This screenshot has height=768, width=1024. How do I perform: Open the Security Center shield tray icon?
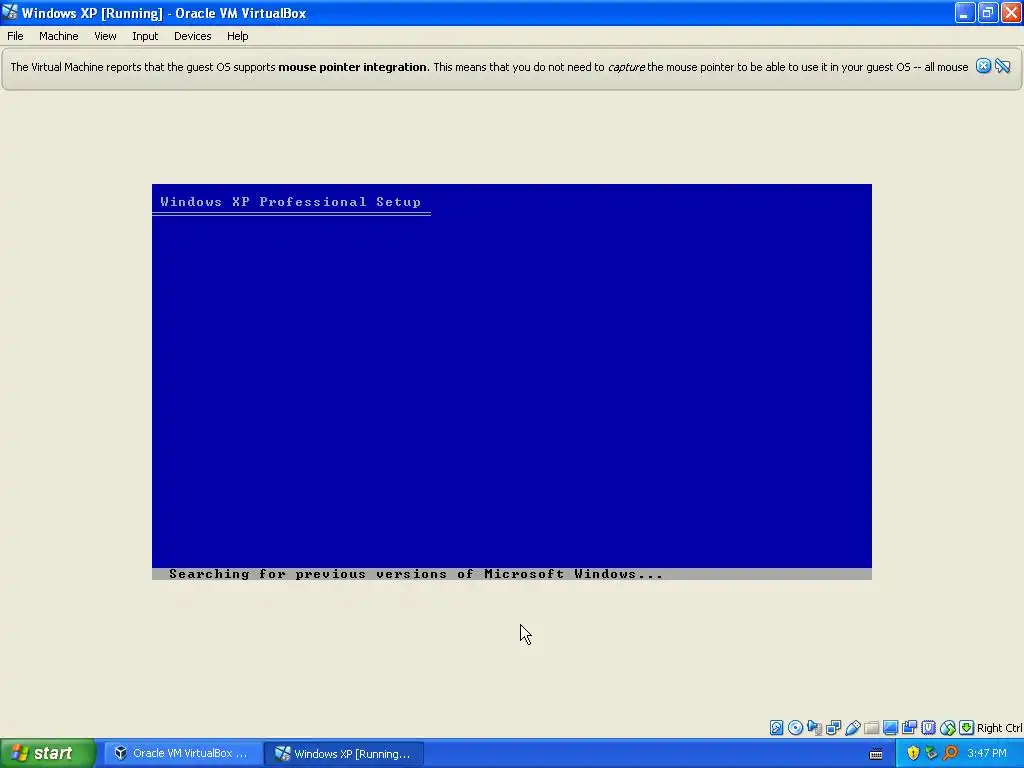point(913,754)
